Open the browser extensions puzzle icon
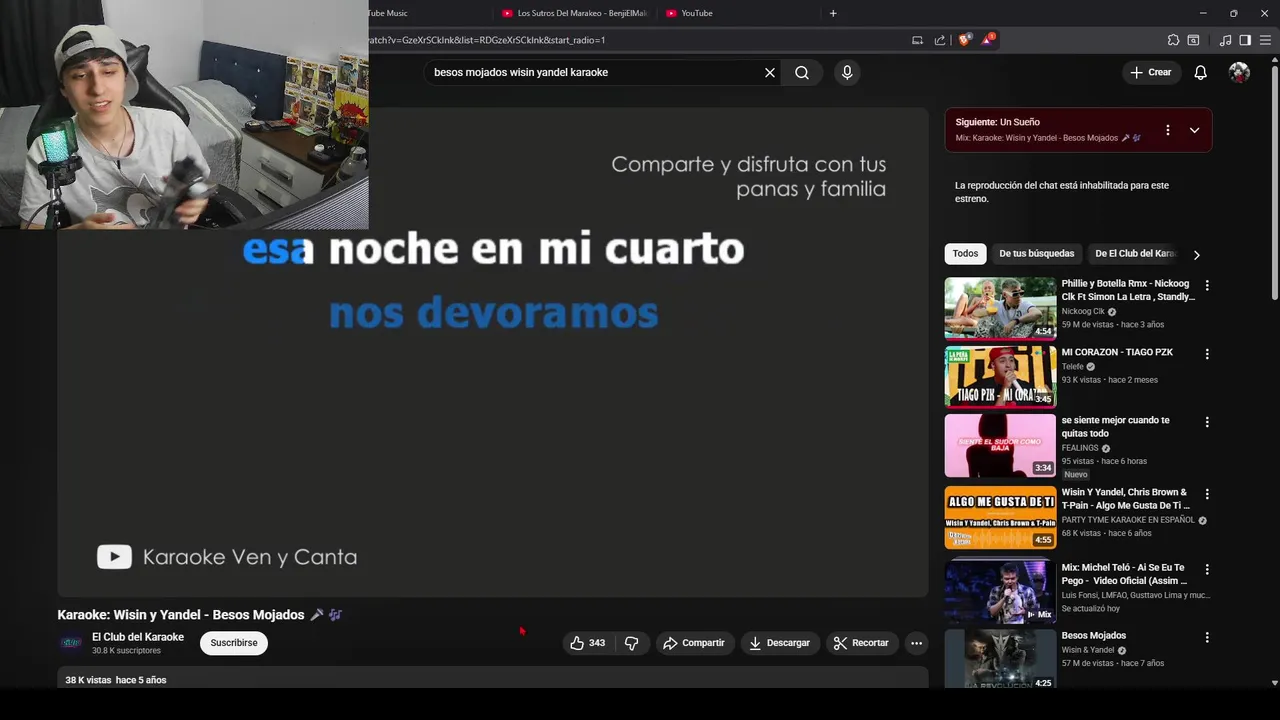This screenshot has height=720, width=1280. point(1173,40)
